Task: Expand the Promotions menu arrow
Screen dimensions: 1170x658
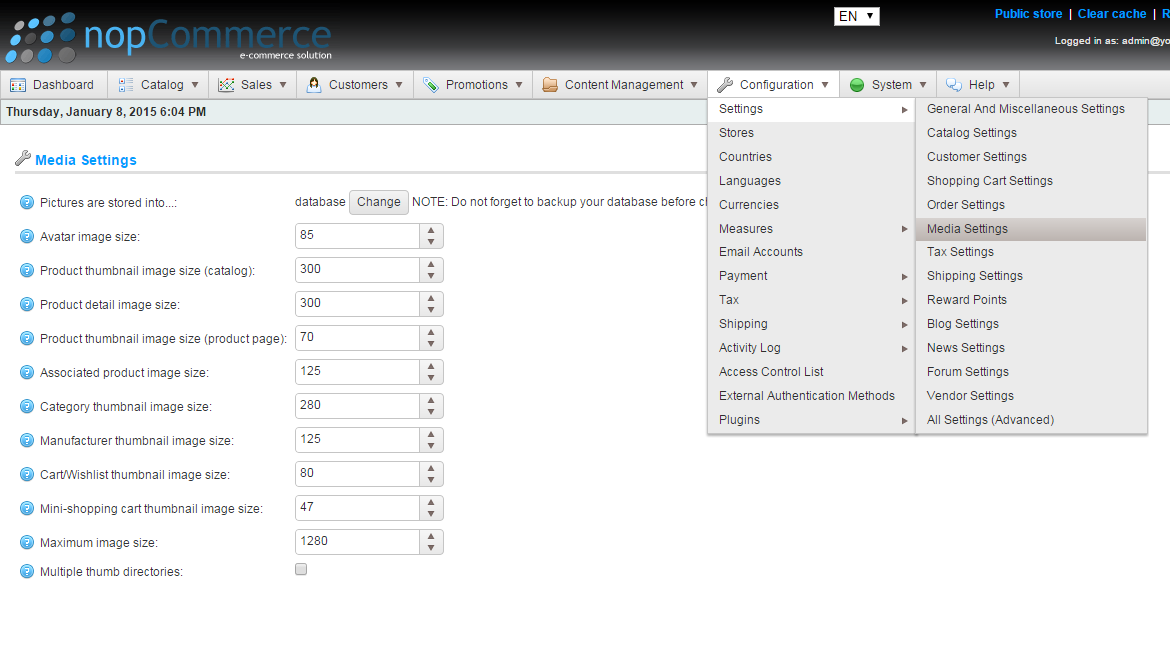Action: (519, 85)
